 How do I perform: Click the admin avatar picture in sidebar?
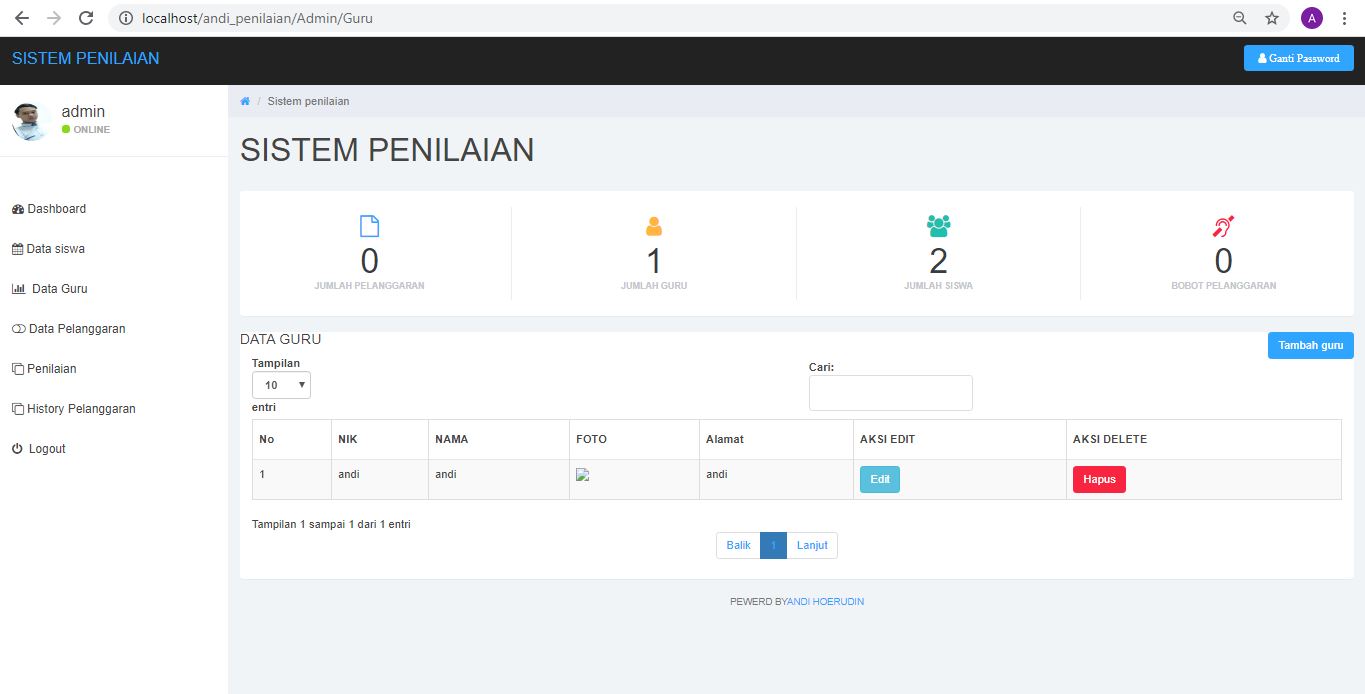[31, 121]
